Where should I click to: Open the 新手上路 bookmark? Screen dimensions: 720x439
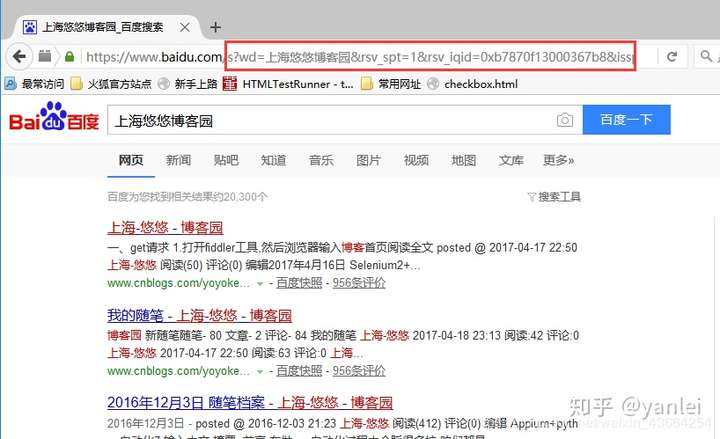click(x=187, y=84)
